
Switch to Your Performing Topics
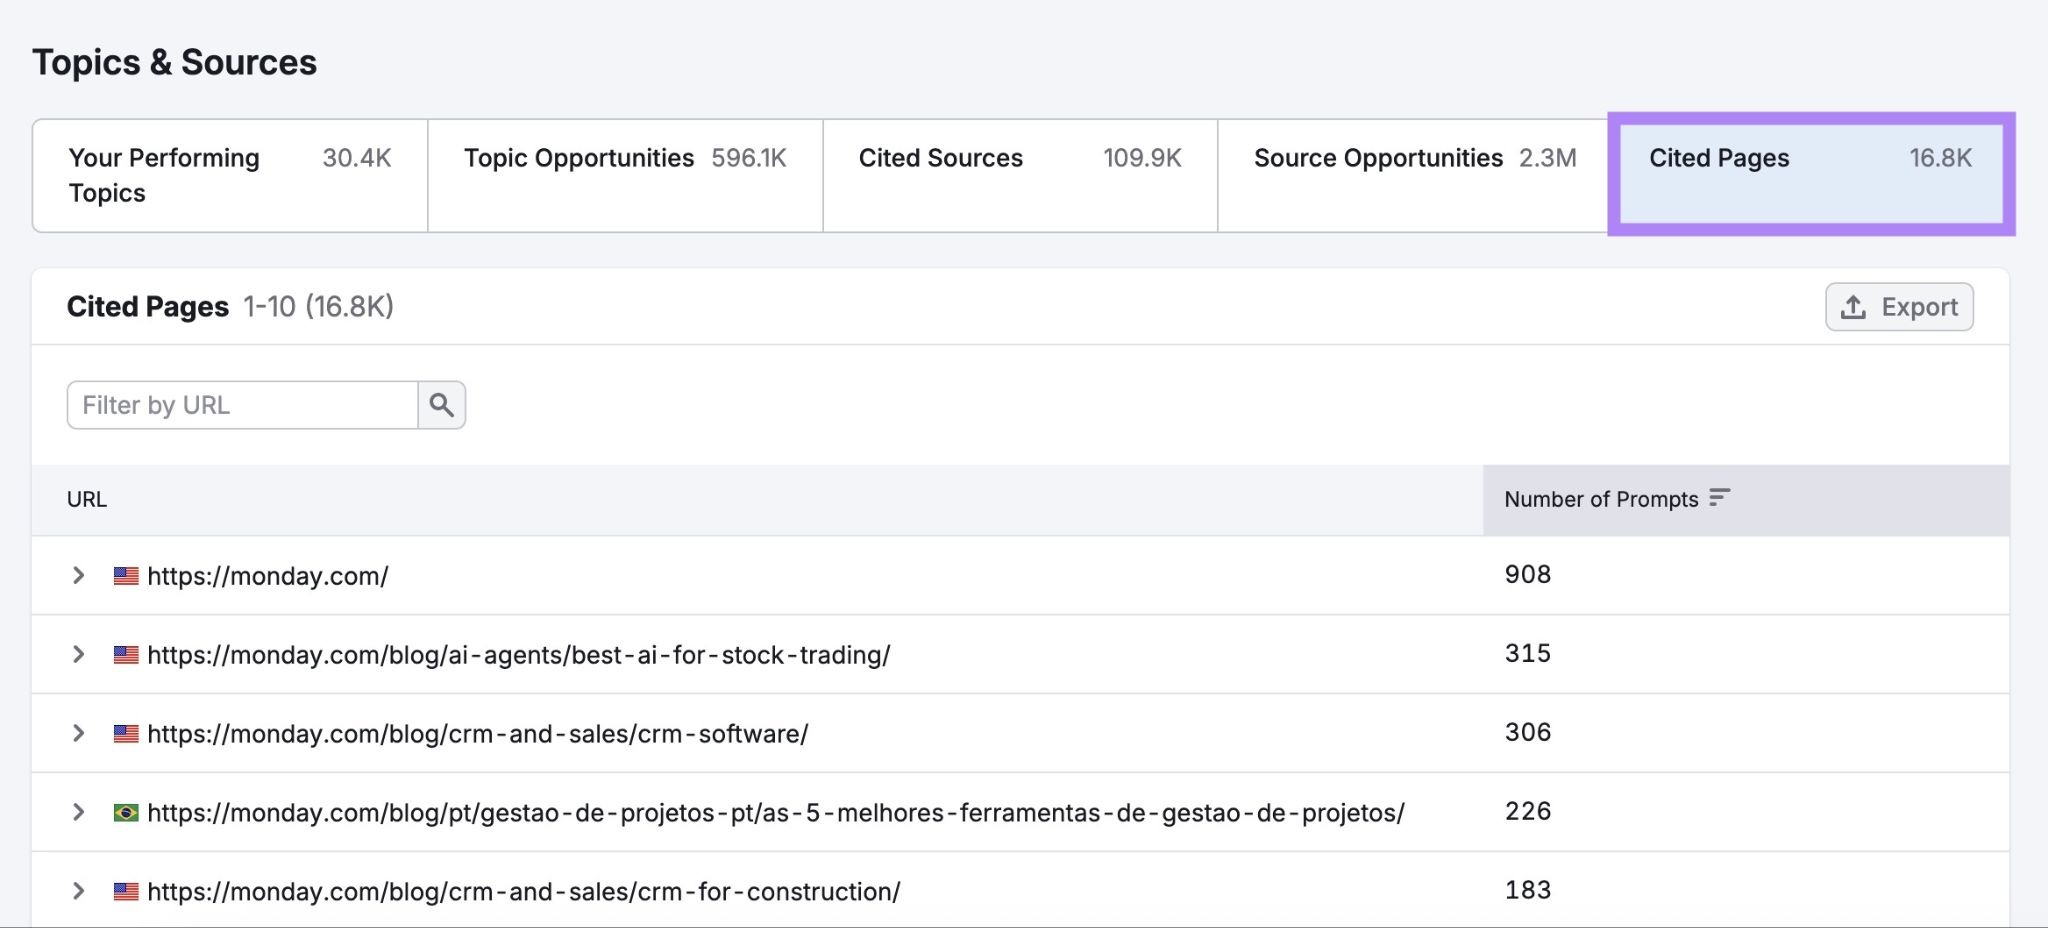(228, 175)
